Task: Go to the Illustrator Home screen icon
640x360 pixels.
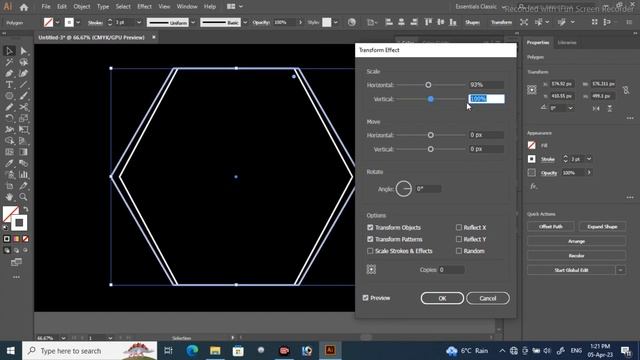Action: 24,7
